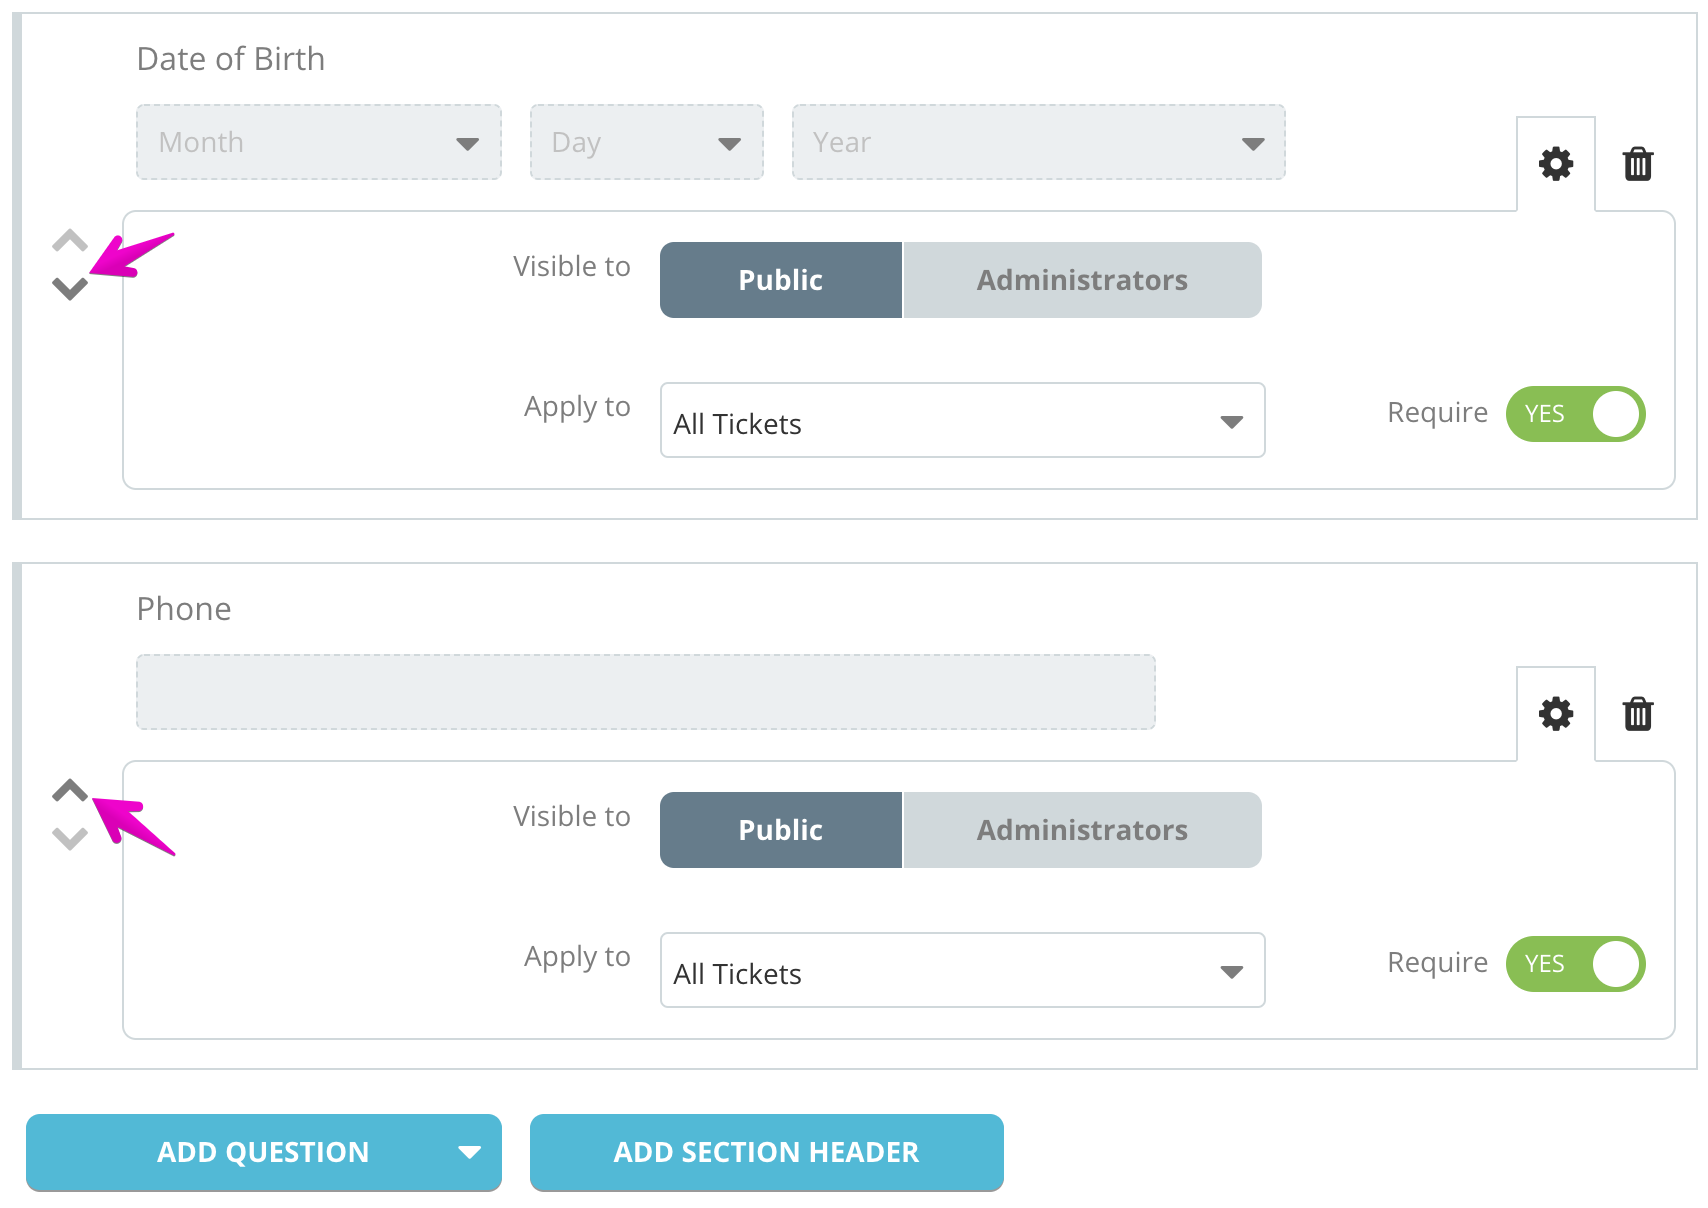Set Date of Birth visible to Administrators

click(x=1082, y=280)
